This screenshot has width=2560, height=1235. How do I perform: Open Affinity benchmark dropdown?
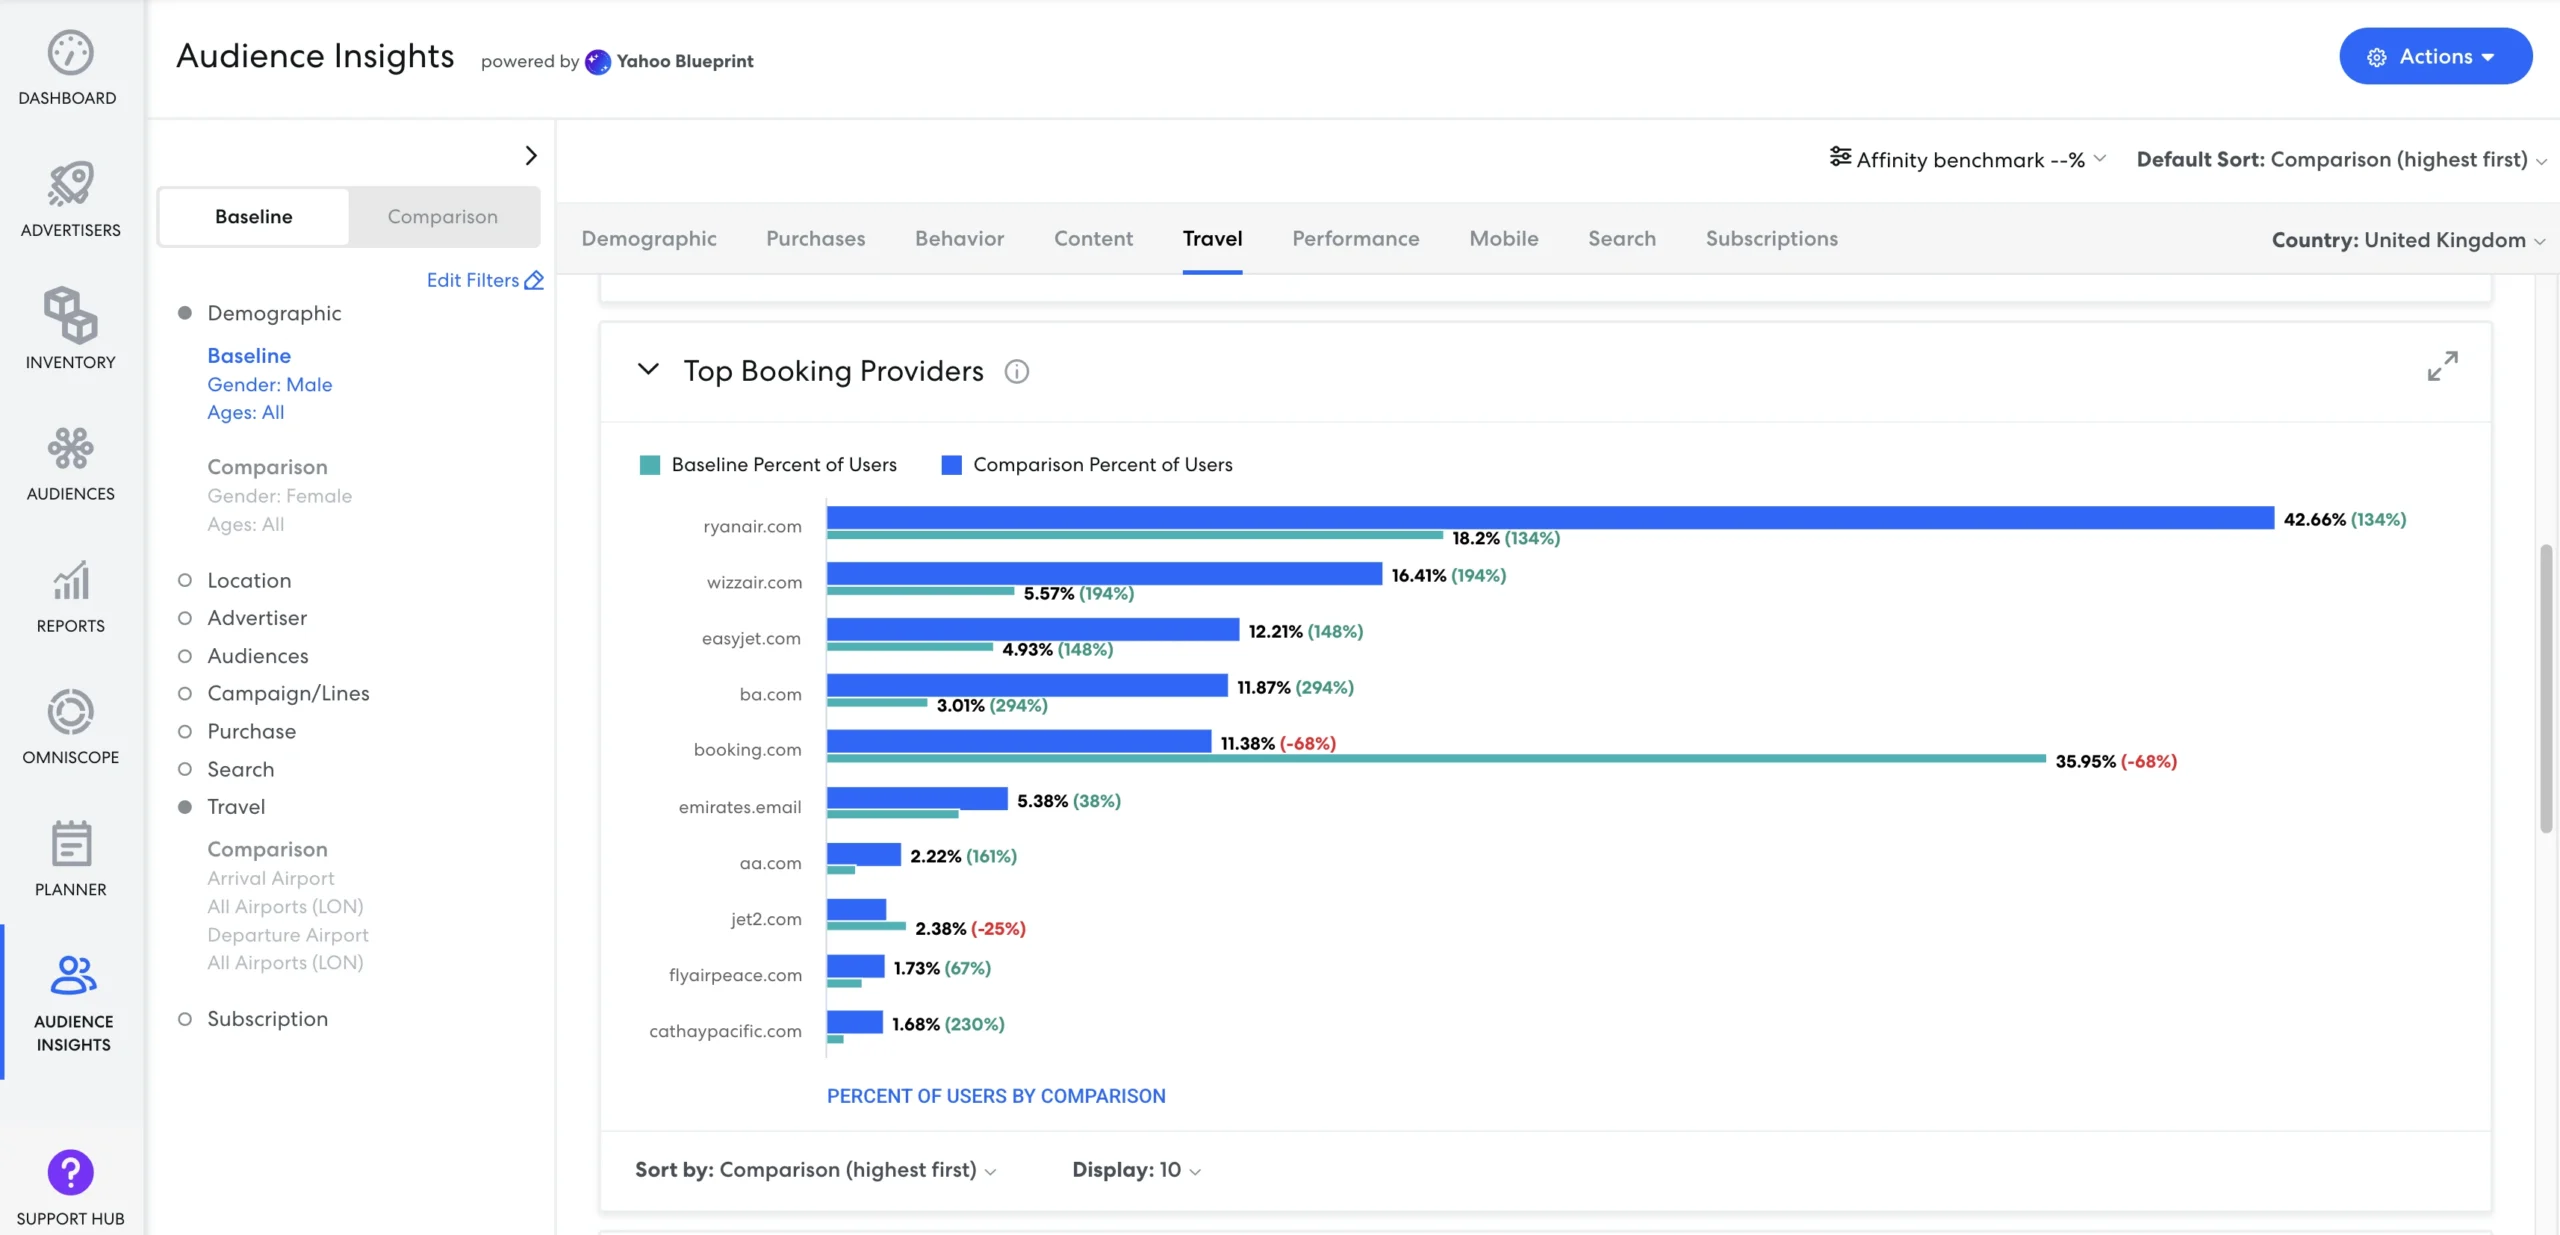(1968, 159)
